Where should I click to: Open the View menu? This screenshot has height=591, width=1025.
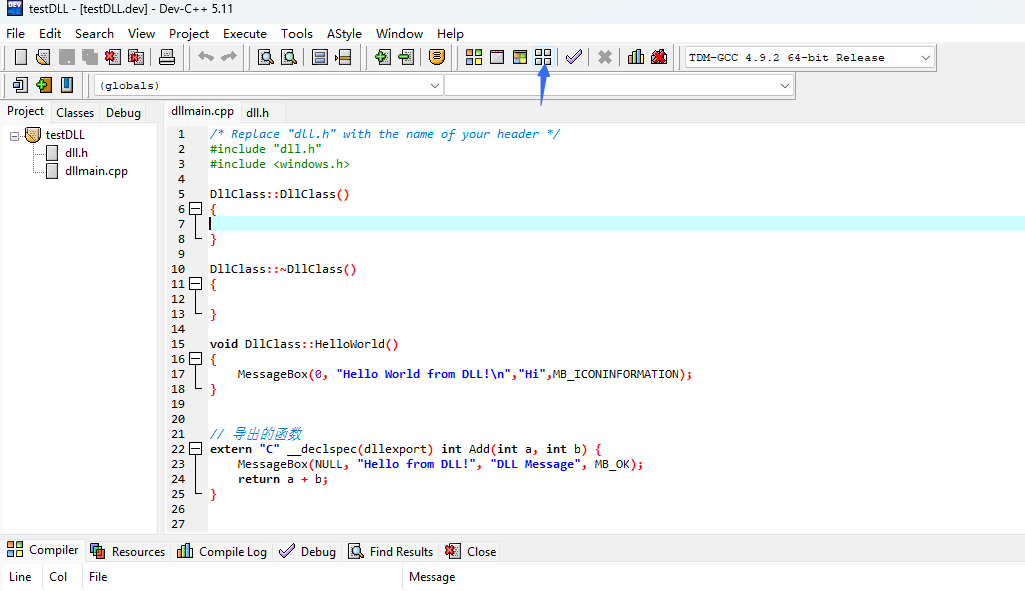pyautogui.click(x=141, y=33)
